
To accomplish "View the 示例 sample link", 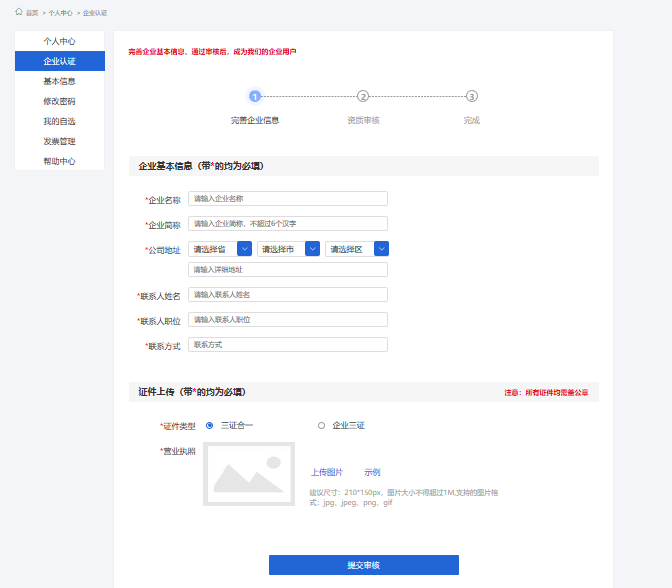I will point(372,472).
